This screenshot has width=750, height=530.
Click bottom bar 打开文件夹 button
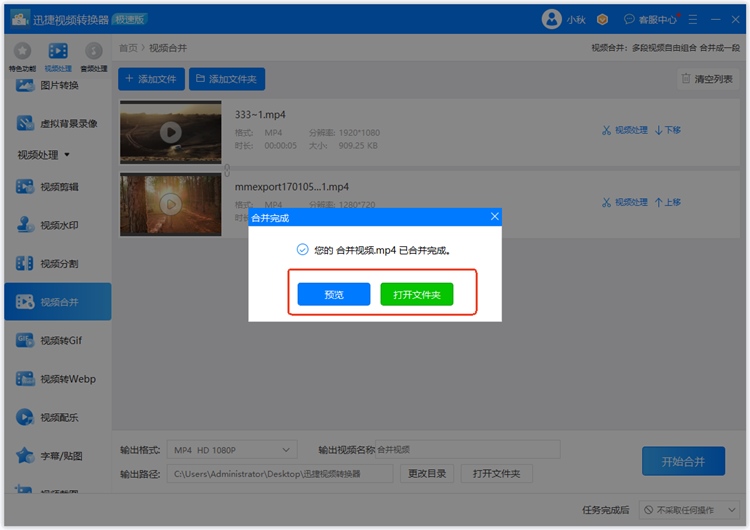click(496, 474)
